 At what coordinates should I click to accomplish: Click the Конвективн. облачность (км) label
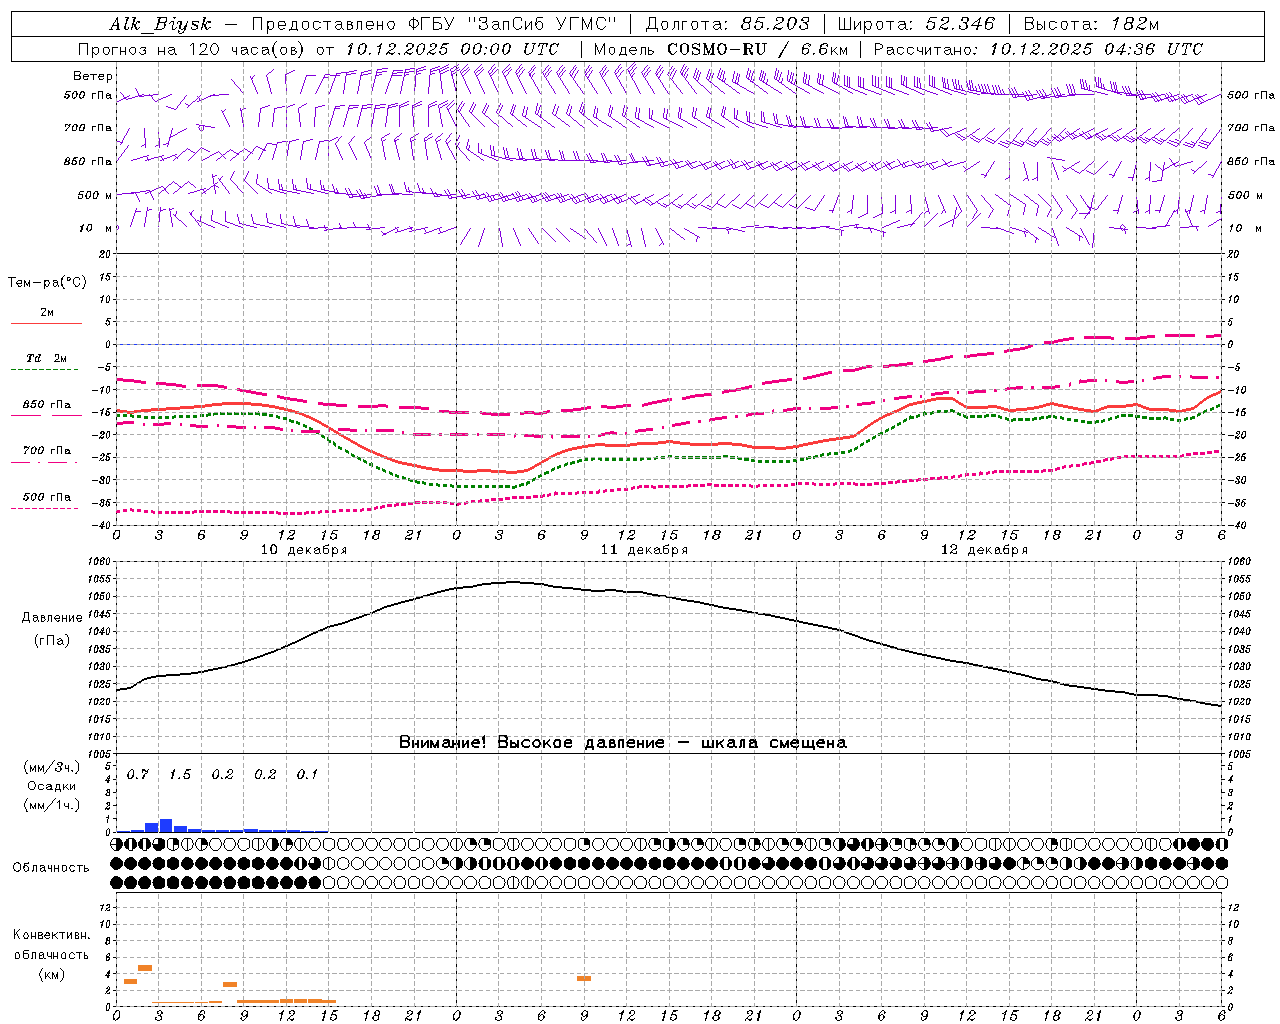coord(51,954)
